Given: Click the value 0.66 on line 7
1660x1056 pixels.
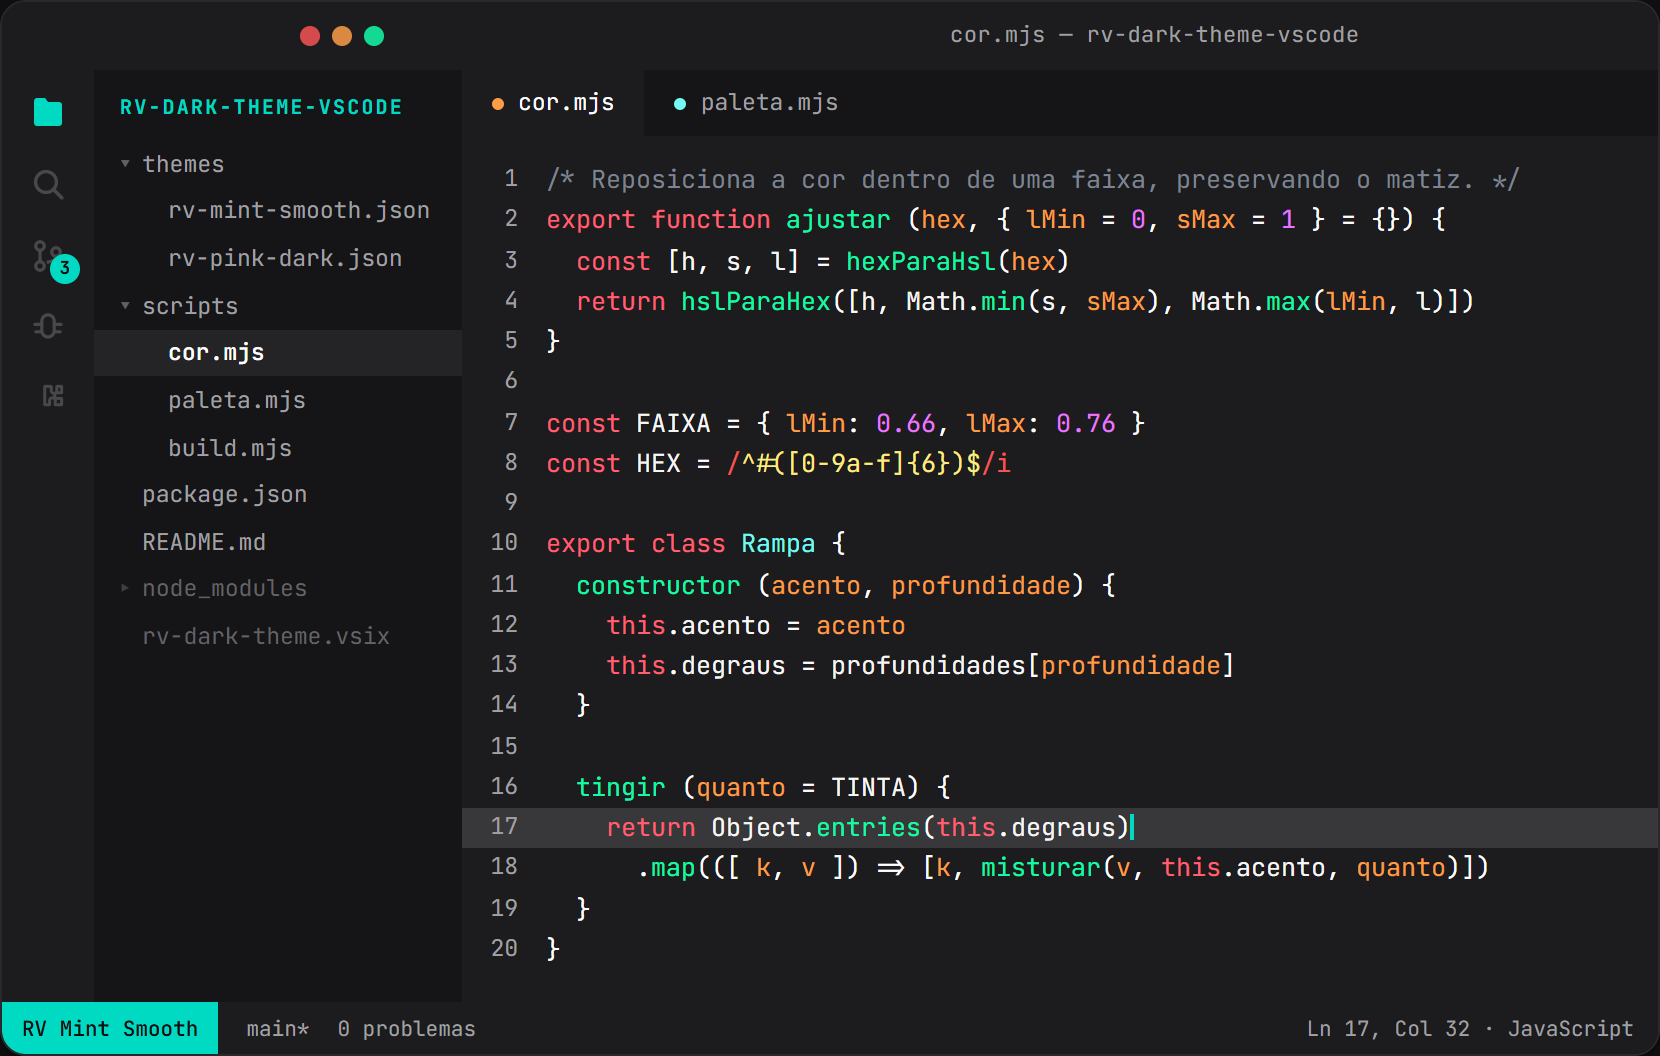Looking at the screenshot, I should pyautogui.click(x=906, y=424).
